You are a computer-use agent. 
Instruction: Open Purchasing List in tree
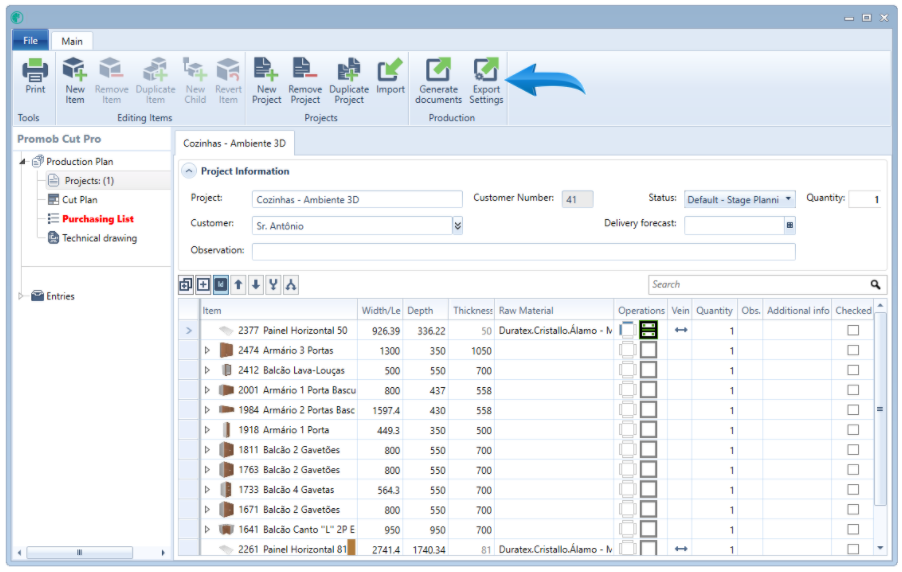coord(98,219)
